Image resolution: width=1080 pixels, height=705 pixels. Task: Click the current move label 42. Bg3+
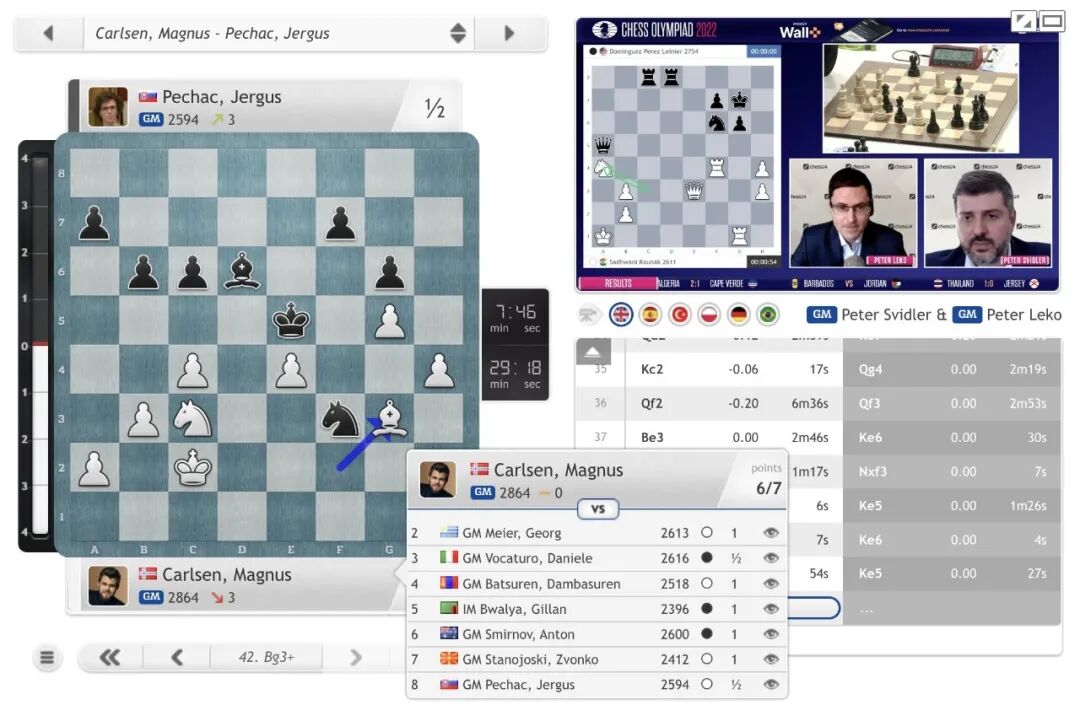266,658
